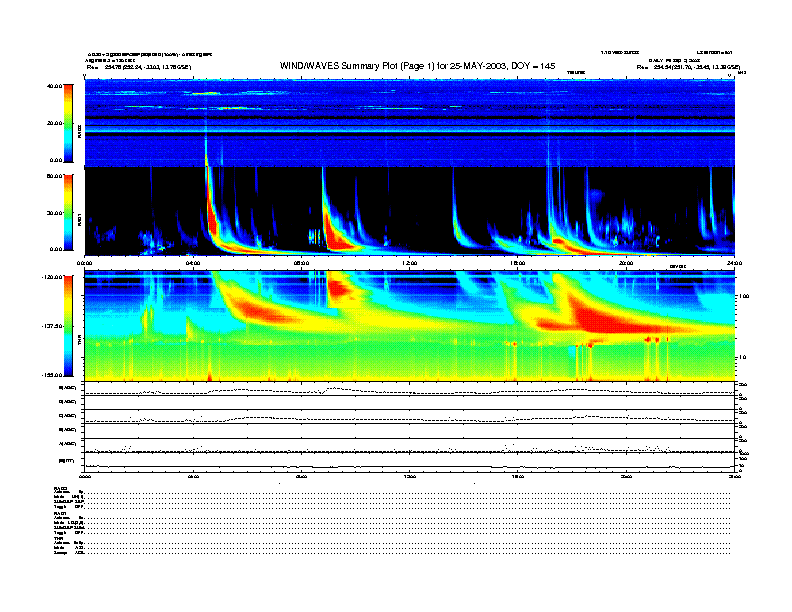Click the RAD1 intensity color bar
792x612 pixels.
(x=68, y=213)
